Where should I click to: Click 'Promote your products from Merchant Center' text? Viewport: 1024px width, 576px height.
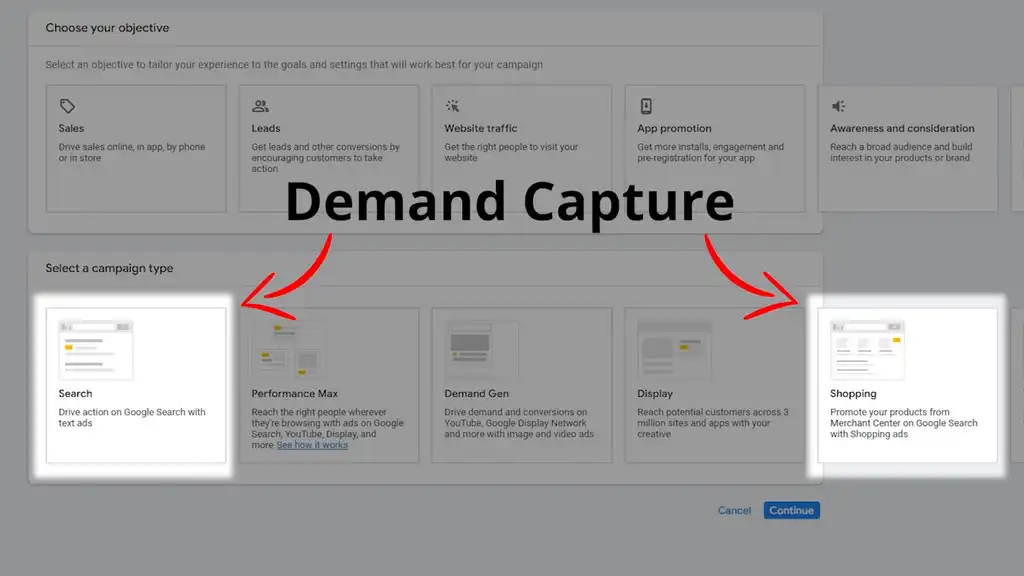pos(904,423)
